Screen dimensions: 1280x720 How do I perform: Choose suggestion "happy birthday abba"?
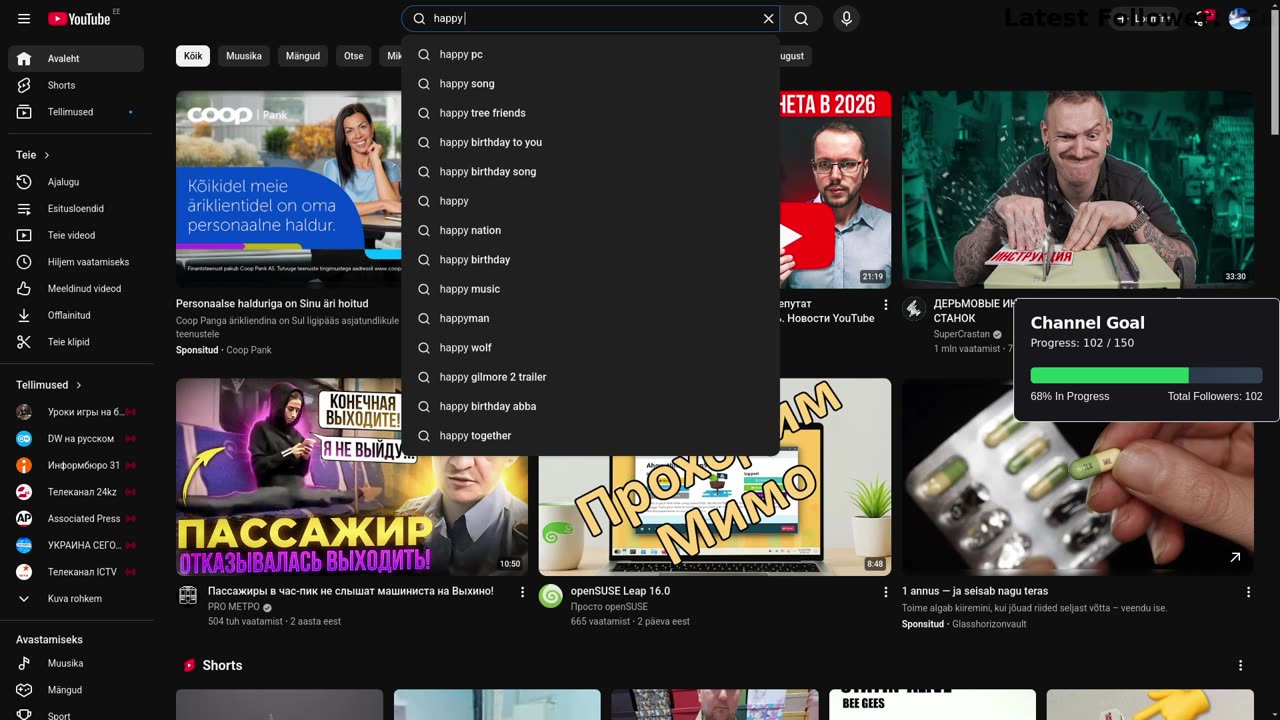(591, 407)
